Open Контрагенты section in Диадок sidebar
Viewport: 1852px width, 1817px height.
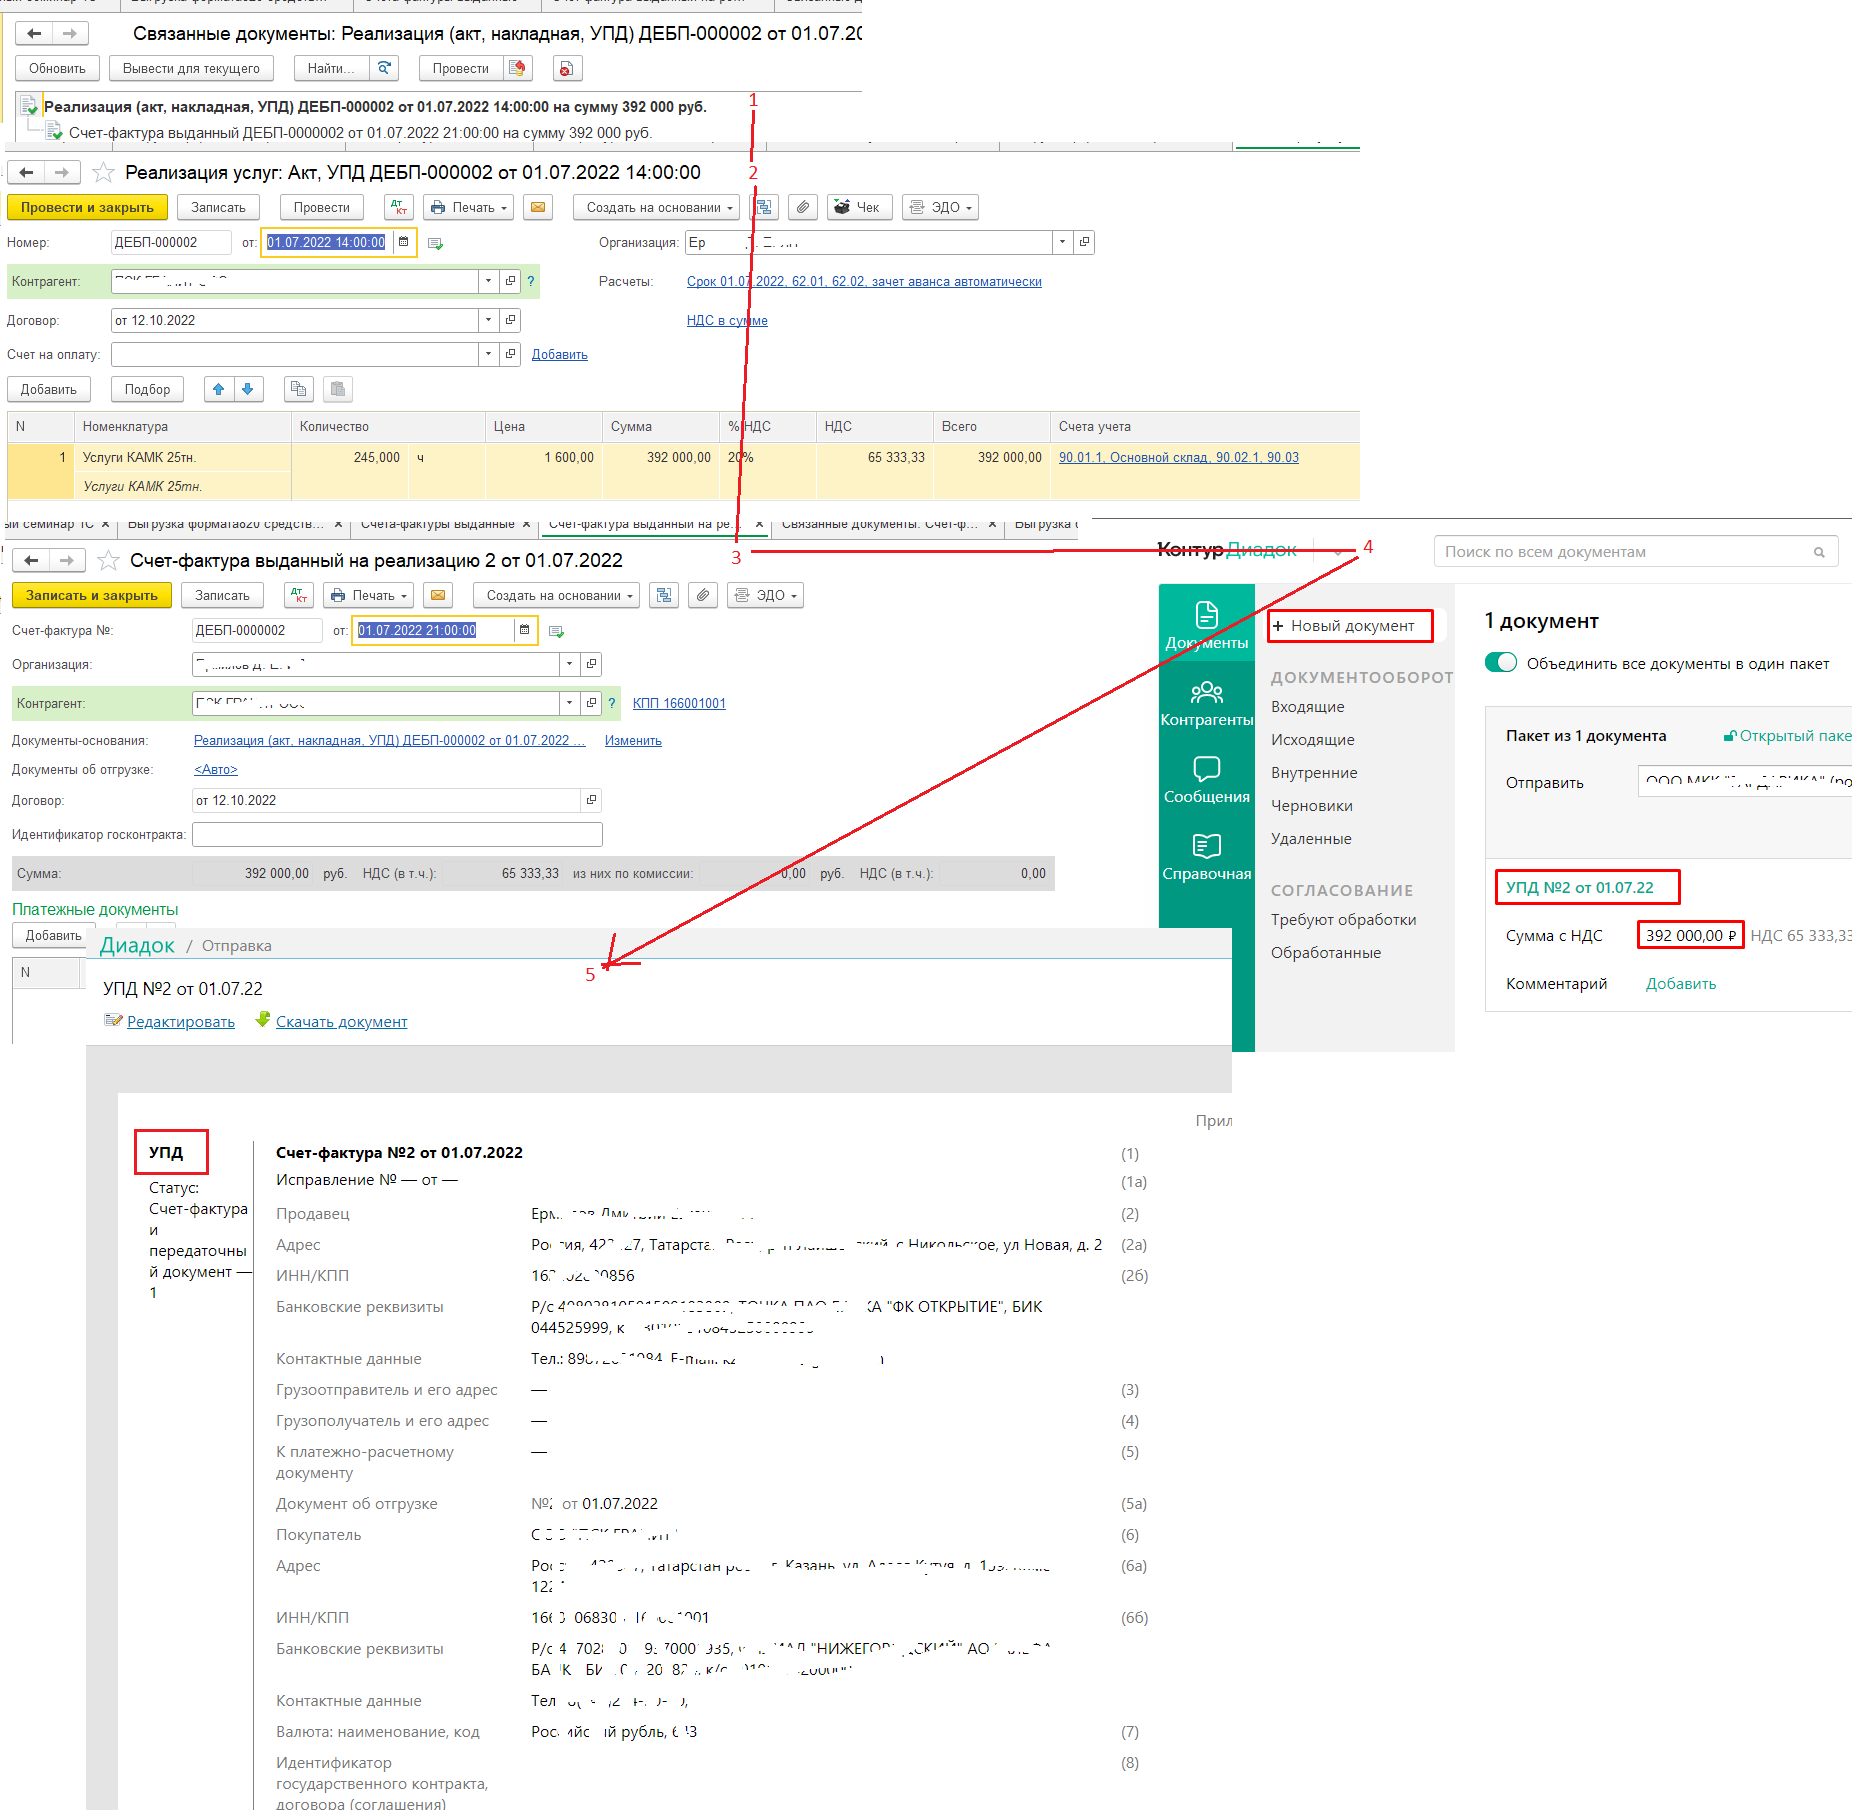click(x=1206, y=702)
